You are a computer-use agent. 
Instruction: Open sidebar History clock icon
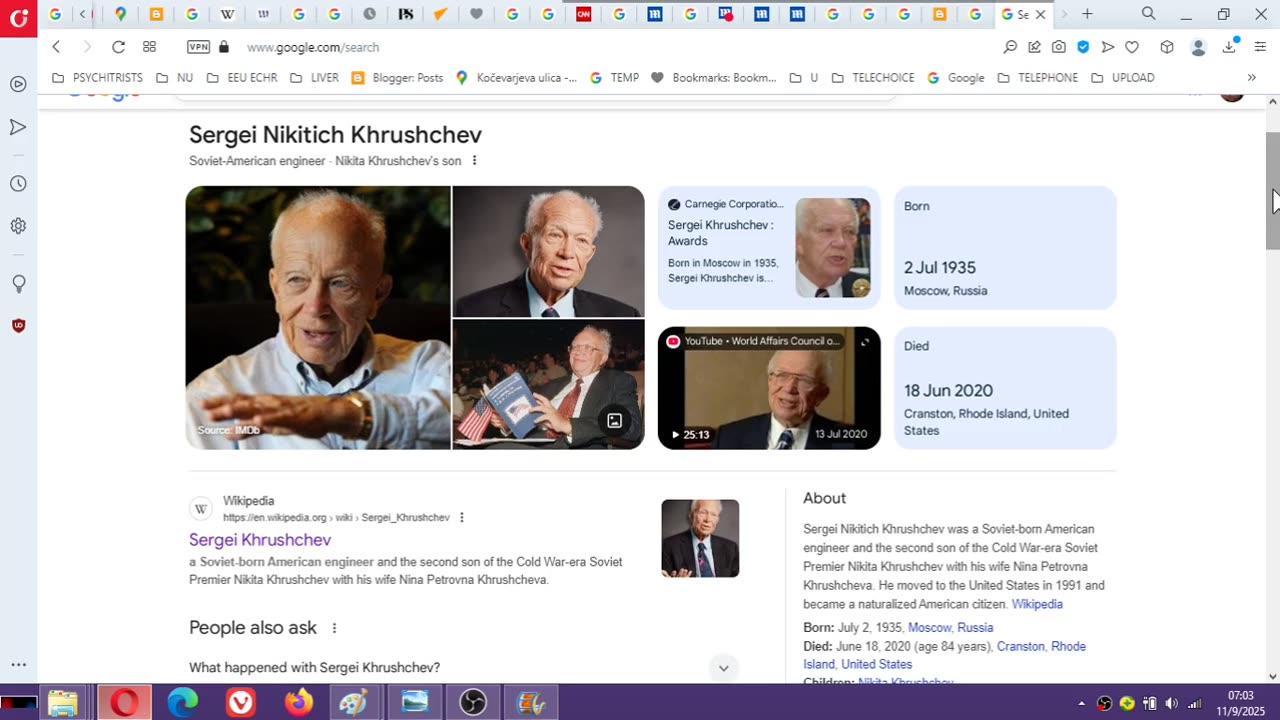(18, 184)
